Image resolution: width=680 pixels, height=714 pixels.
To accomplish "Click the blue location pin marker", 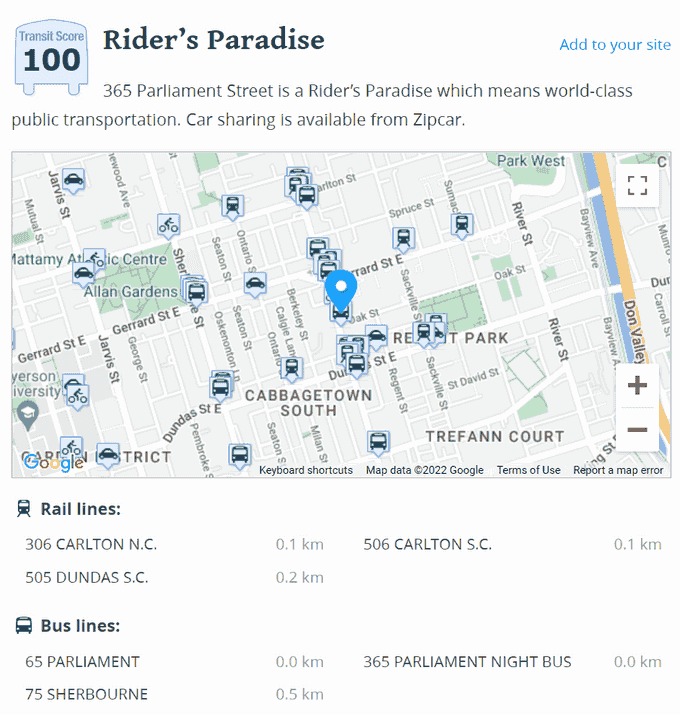I will click(341, 291).
